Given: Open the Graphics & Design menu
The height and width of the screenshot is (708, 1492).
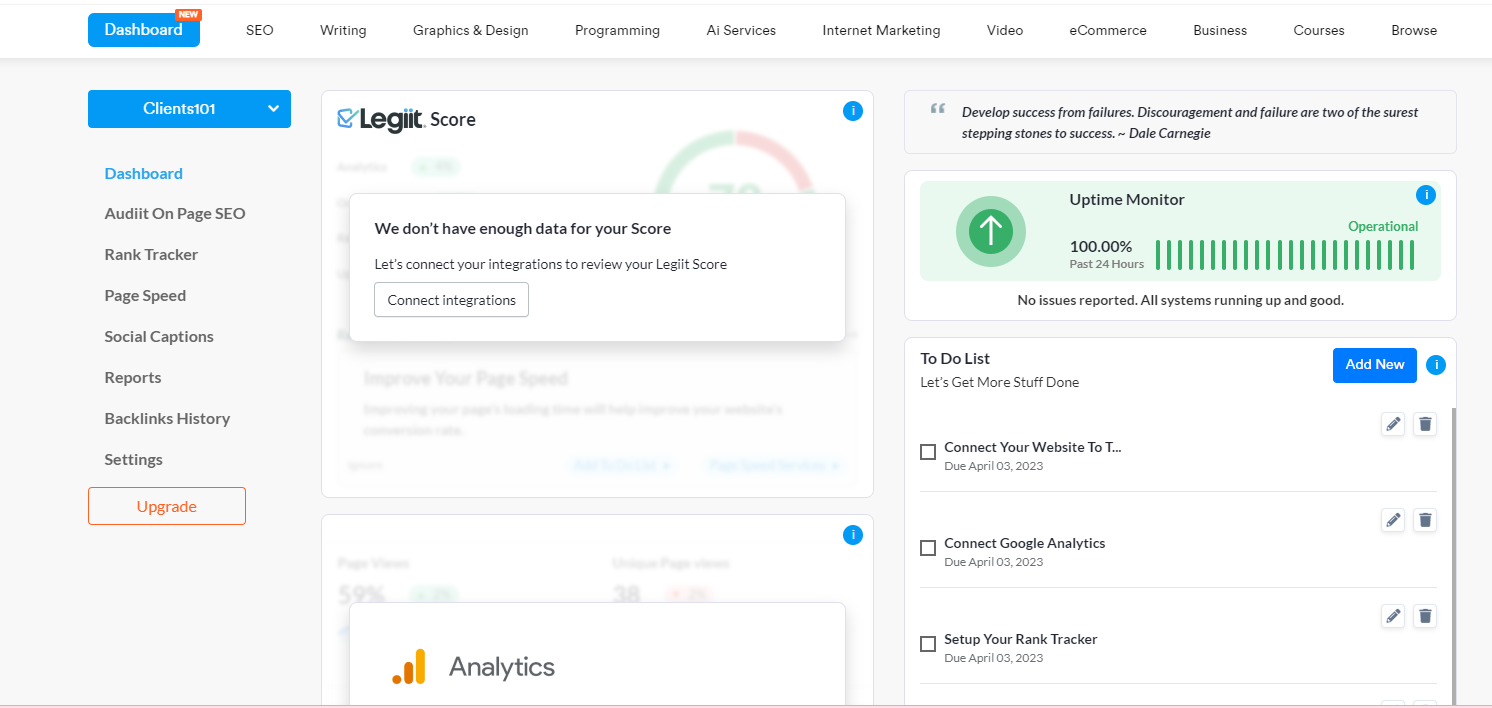Looking at the screenshot, I should click(x=471, y=30).
